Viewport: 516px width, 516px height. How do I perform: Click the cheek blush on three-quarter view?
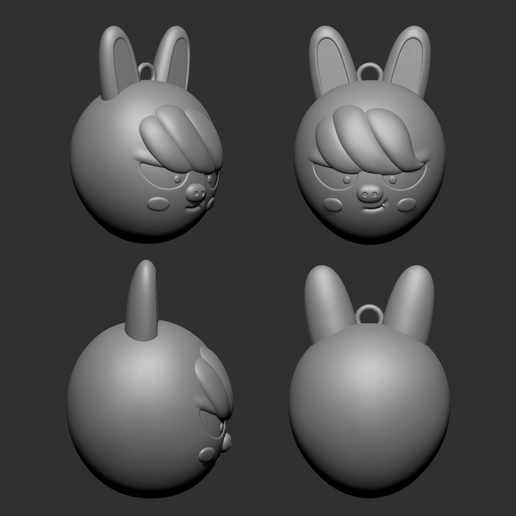pyautogui.click(x=157, y=204)
